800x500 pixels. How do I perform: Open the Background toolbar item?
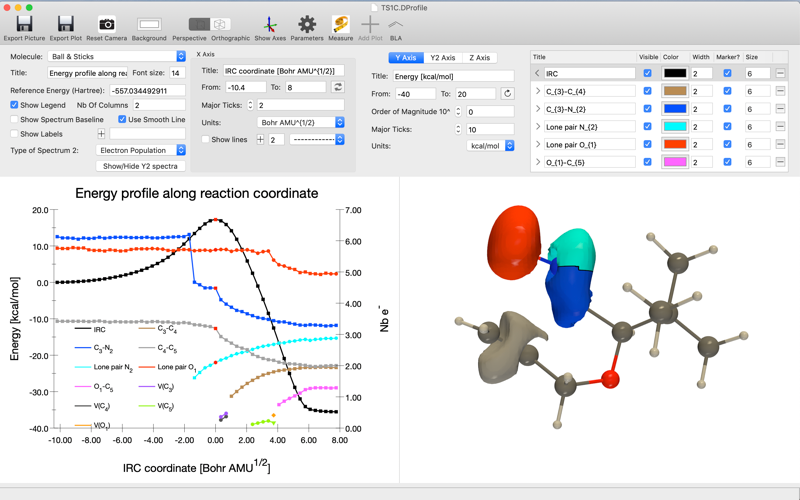[x=149, y=24]
